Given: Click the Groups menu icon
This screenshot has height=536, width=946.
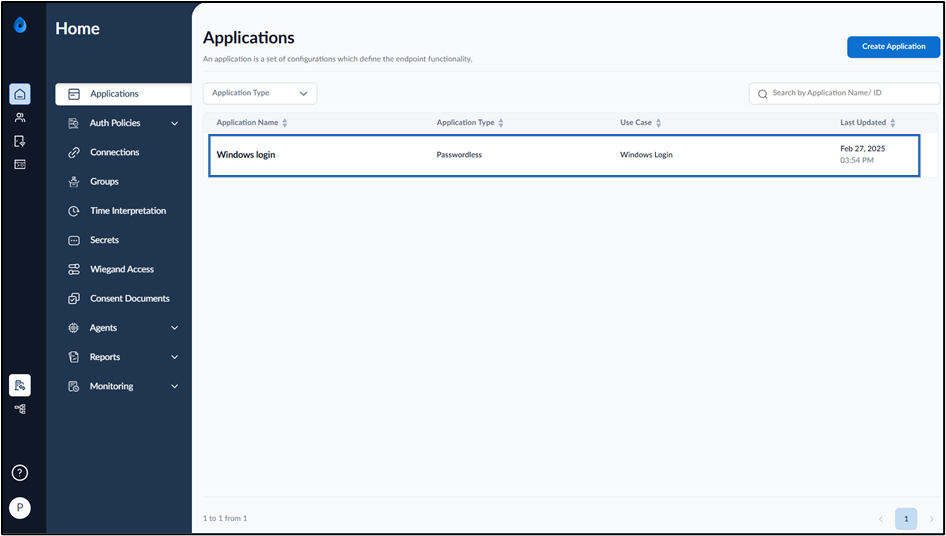Looking at the screenshot, I should [x=74, y=182].
